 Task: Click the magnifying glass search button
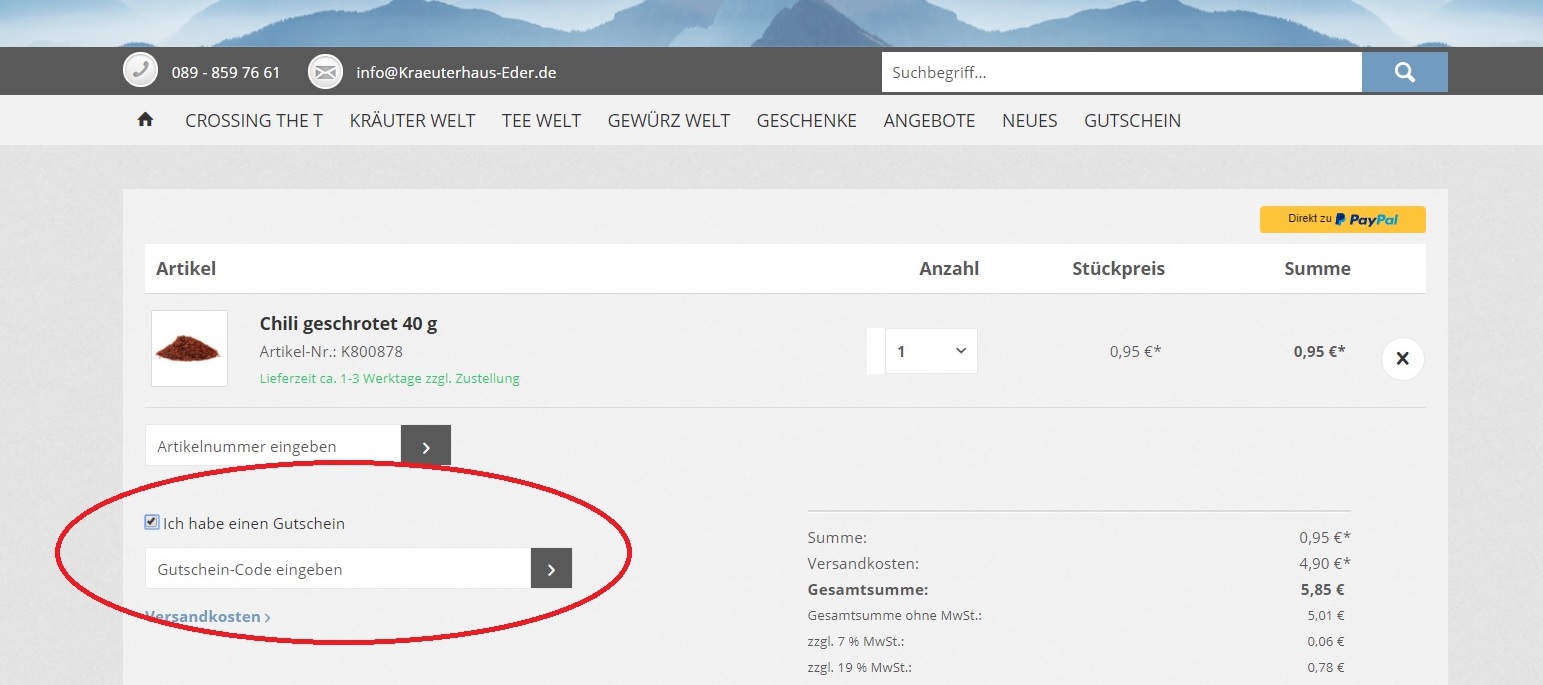click(1404, 72)
